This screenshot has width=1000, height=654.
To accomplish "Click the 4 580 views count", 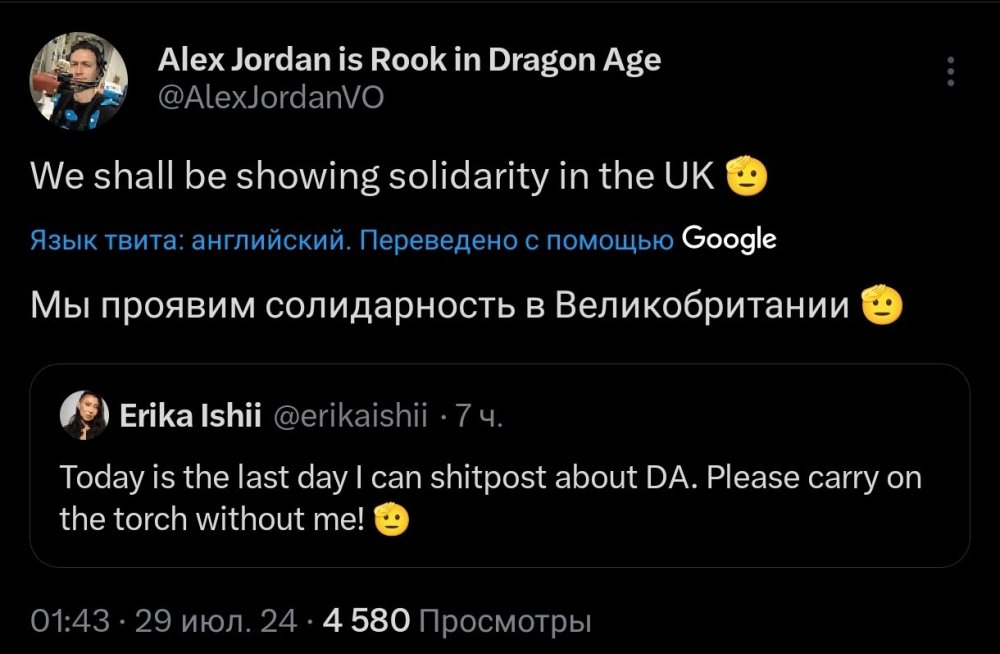I will [x=370, y=620].
